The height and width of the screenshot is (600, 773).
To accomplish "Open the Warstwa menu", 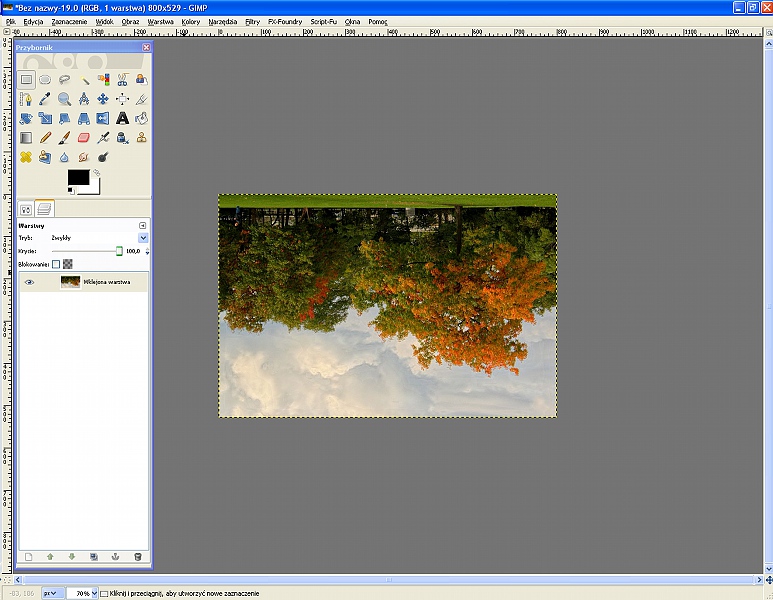I will tap(160, 20).
